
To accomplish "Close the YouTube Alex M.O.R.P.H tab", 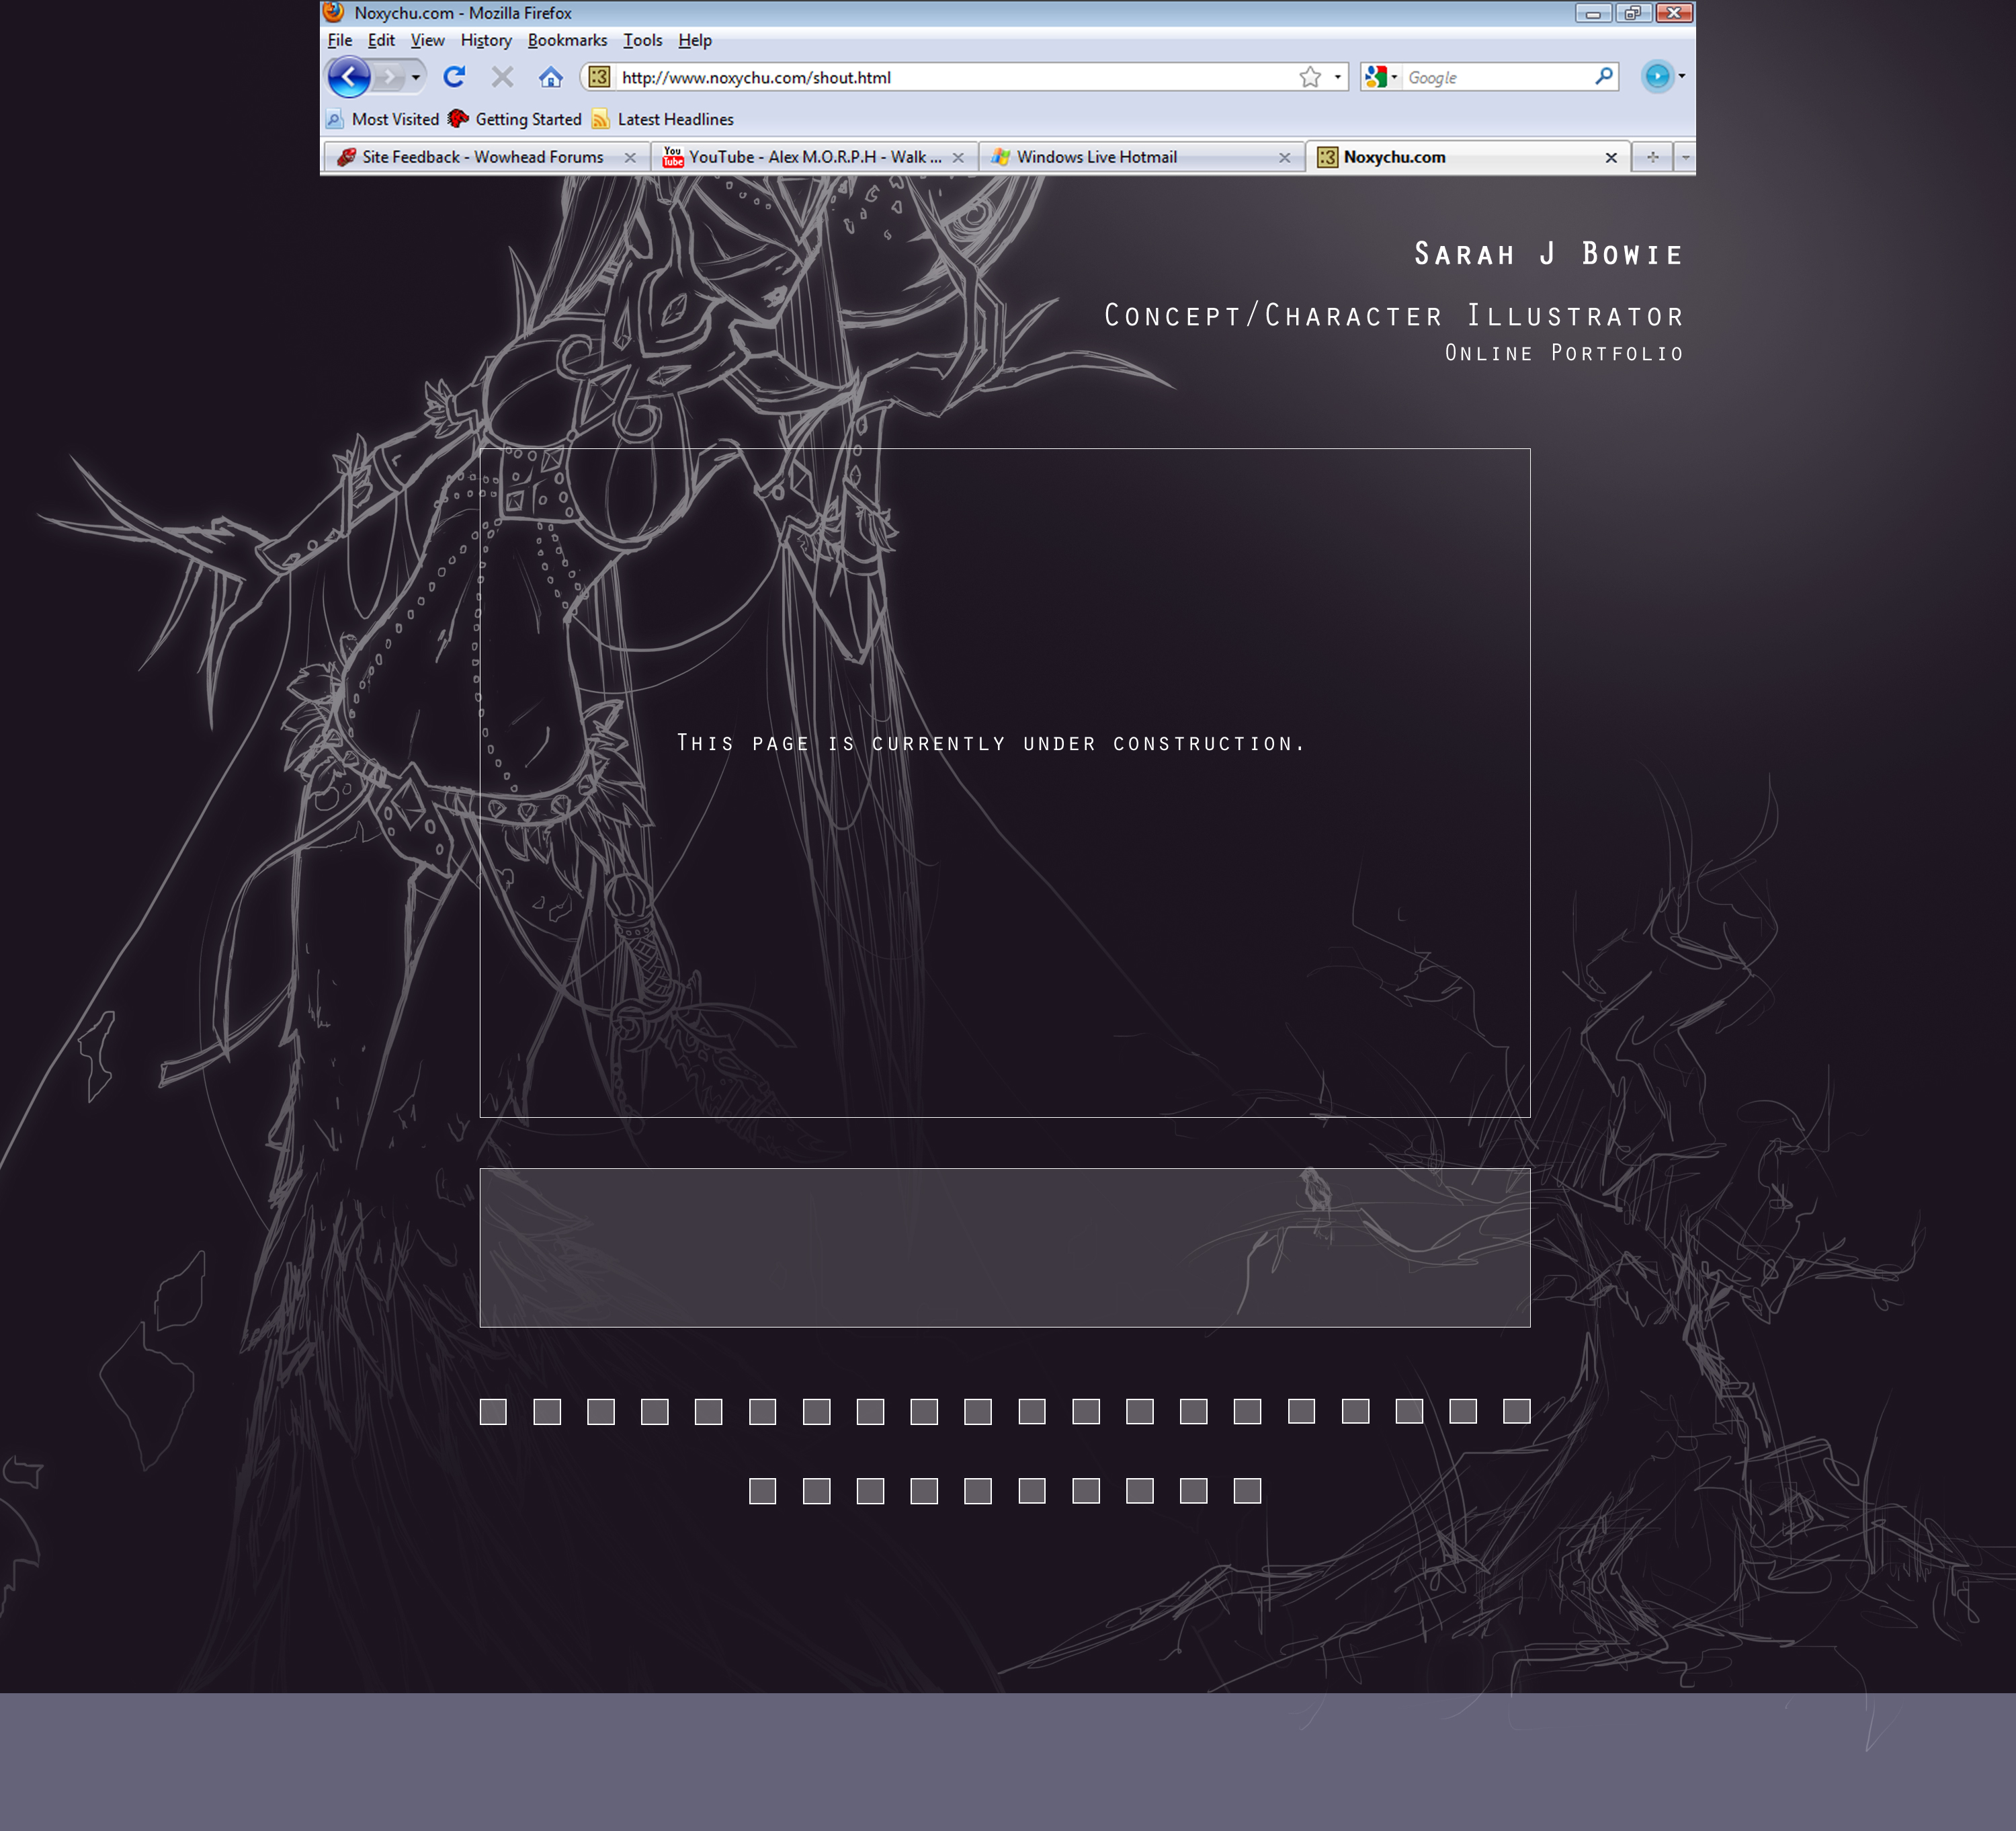I will click(x=958, y=157).
